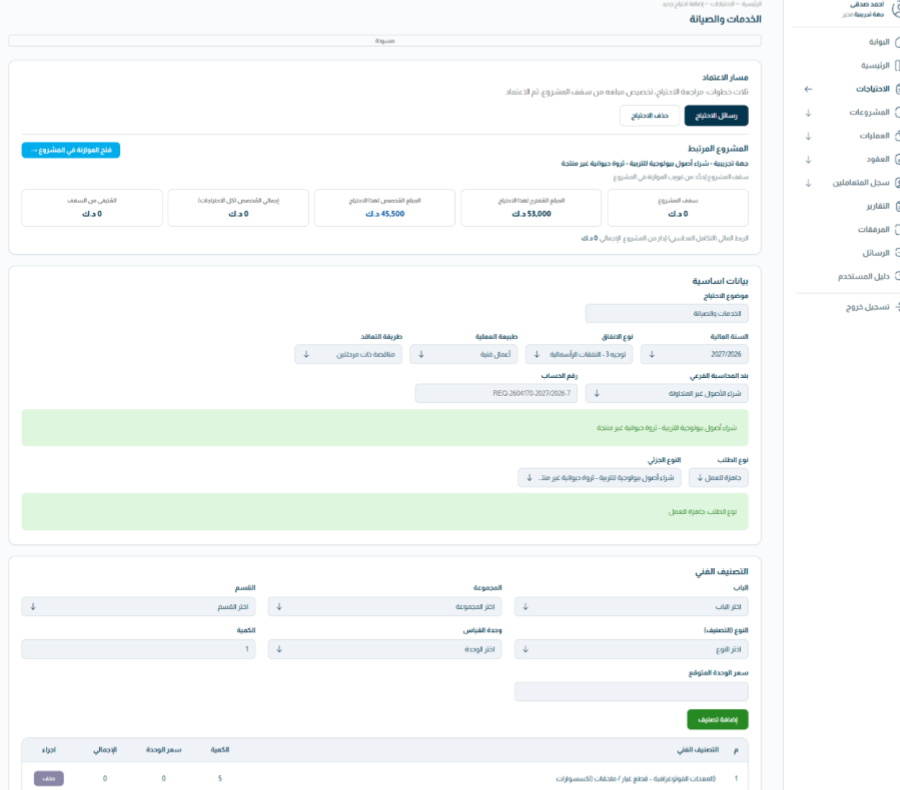Open the نوع الانفاق dropdown

[579, 355]
